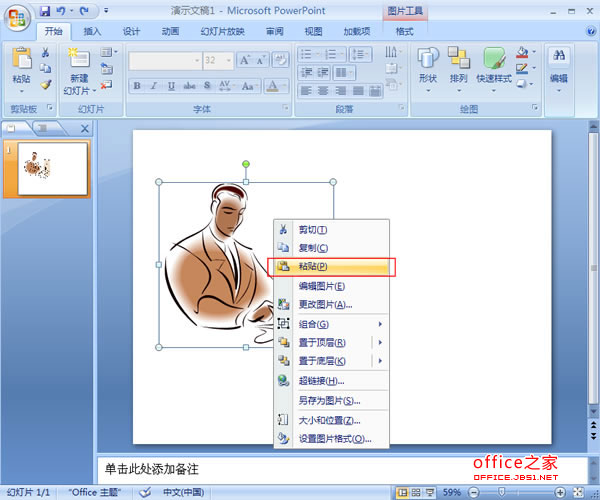Screen dimensions: 600x500
Task: Click the shape outline pen icon
Action: pos(522,68)
